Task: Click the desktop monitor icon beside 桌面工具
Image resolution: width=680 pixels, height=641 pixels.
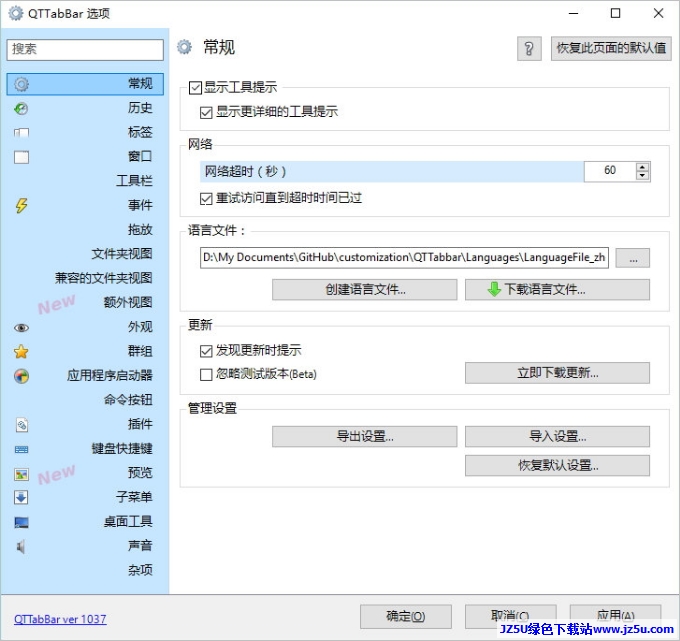Action: point(21,522)
